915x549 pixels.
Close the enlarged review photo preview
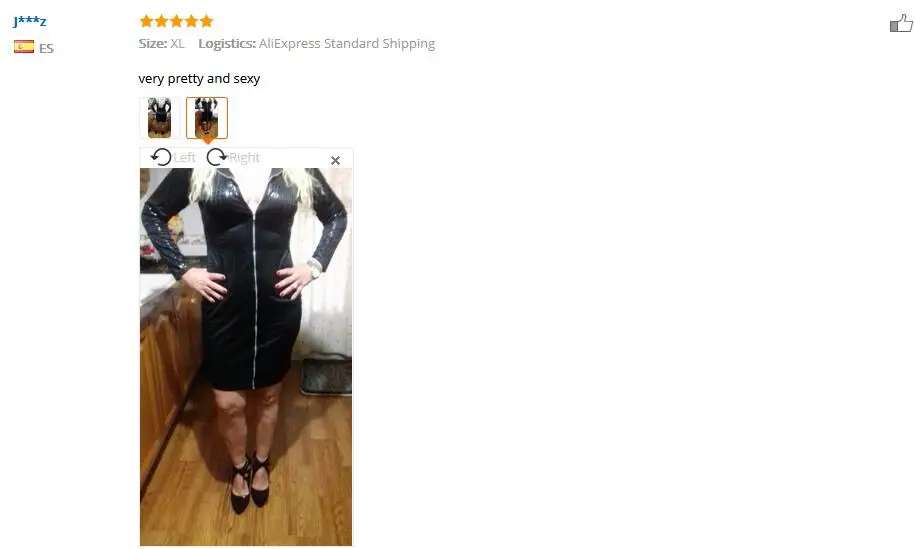coord(336,160)
